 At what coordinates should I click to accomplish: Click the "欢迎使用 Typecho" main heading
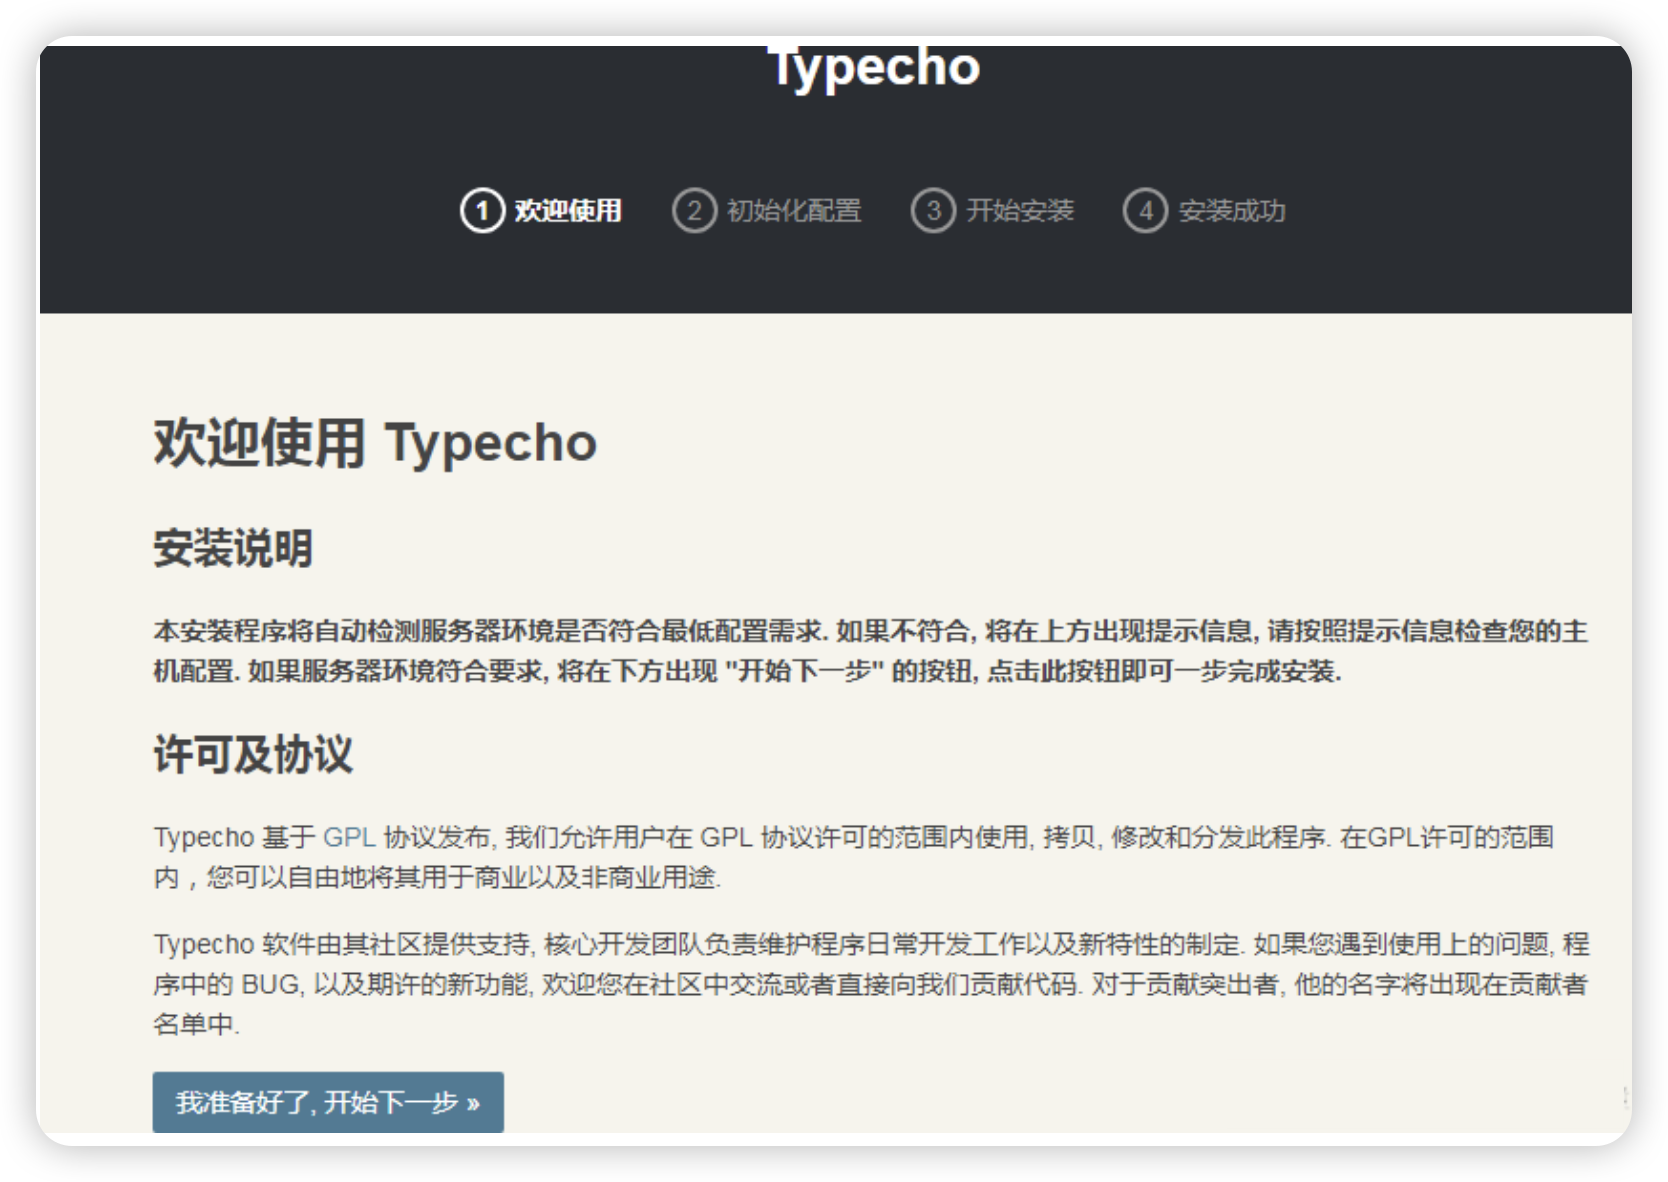[375, 443]
